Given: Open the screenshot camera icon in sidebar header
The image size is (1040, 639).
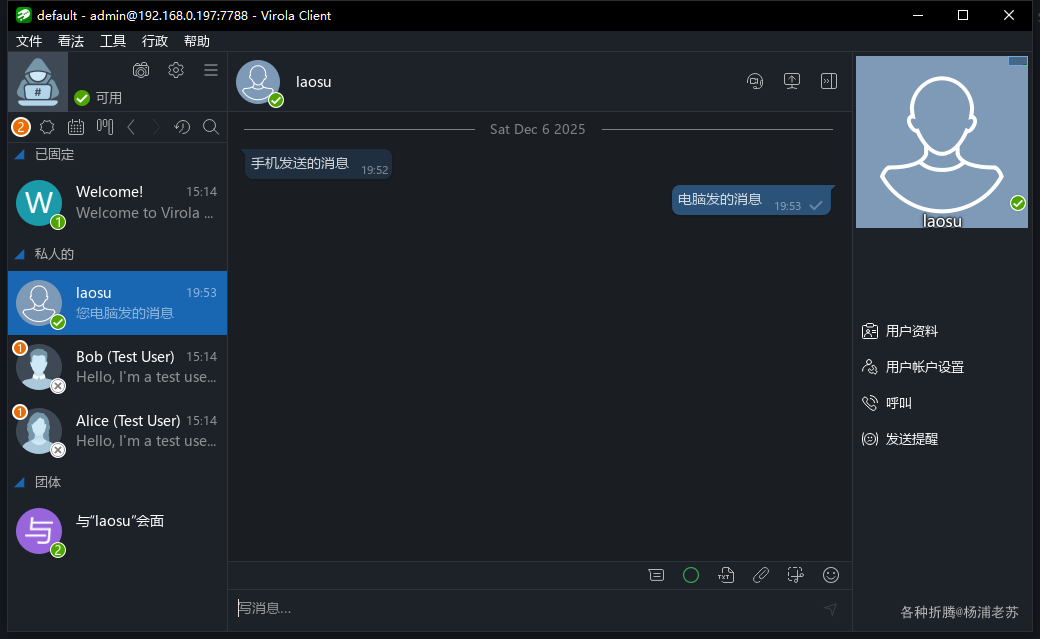Looking at the screenshot, I should [141, 70].
